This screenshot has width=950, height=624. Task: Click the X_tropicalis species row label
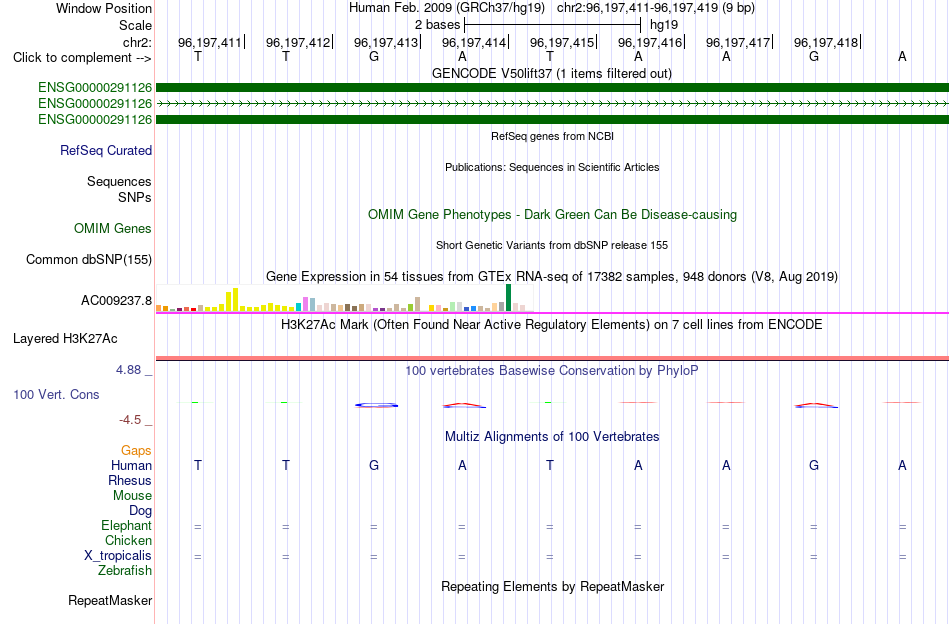(118, 556)
